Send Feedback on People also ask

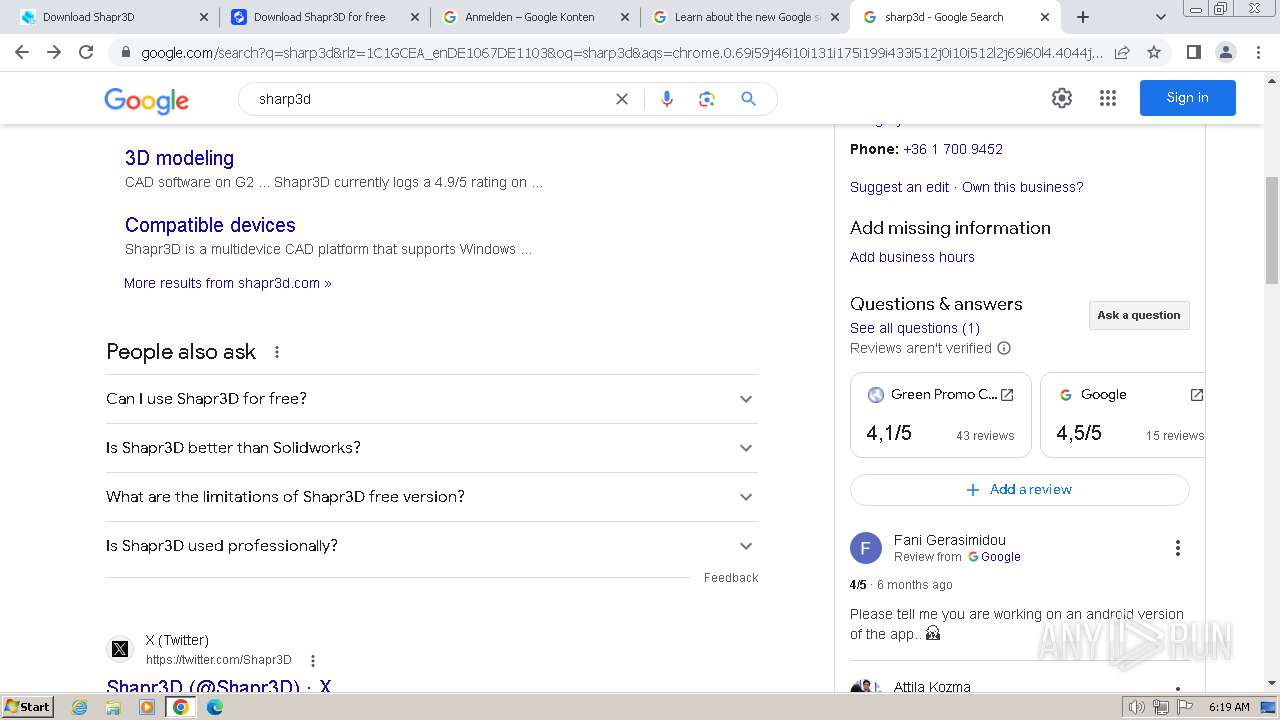pyautogui.click(x=731, y=578)
